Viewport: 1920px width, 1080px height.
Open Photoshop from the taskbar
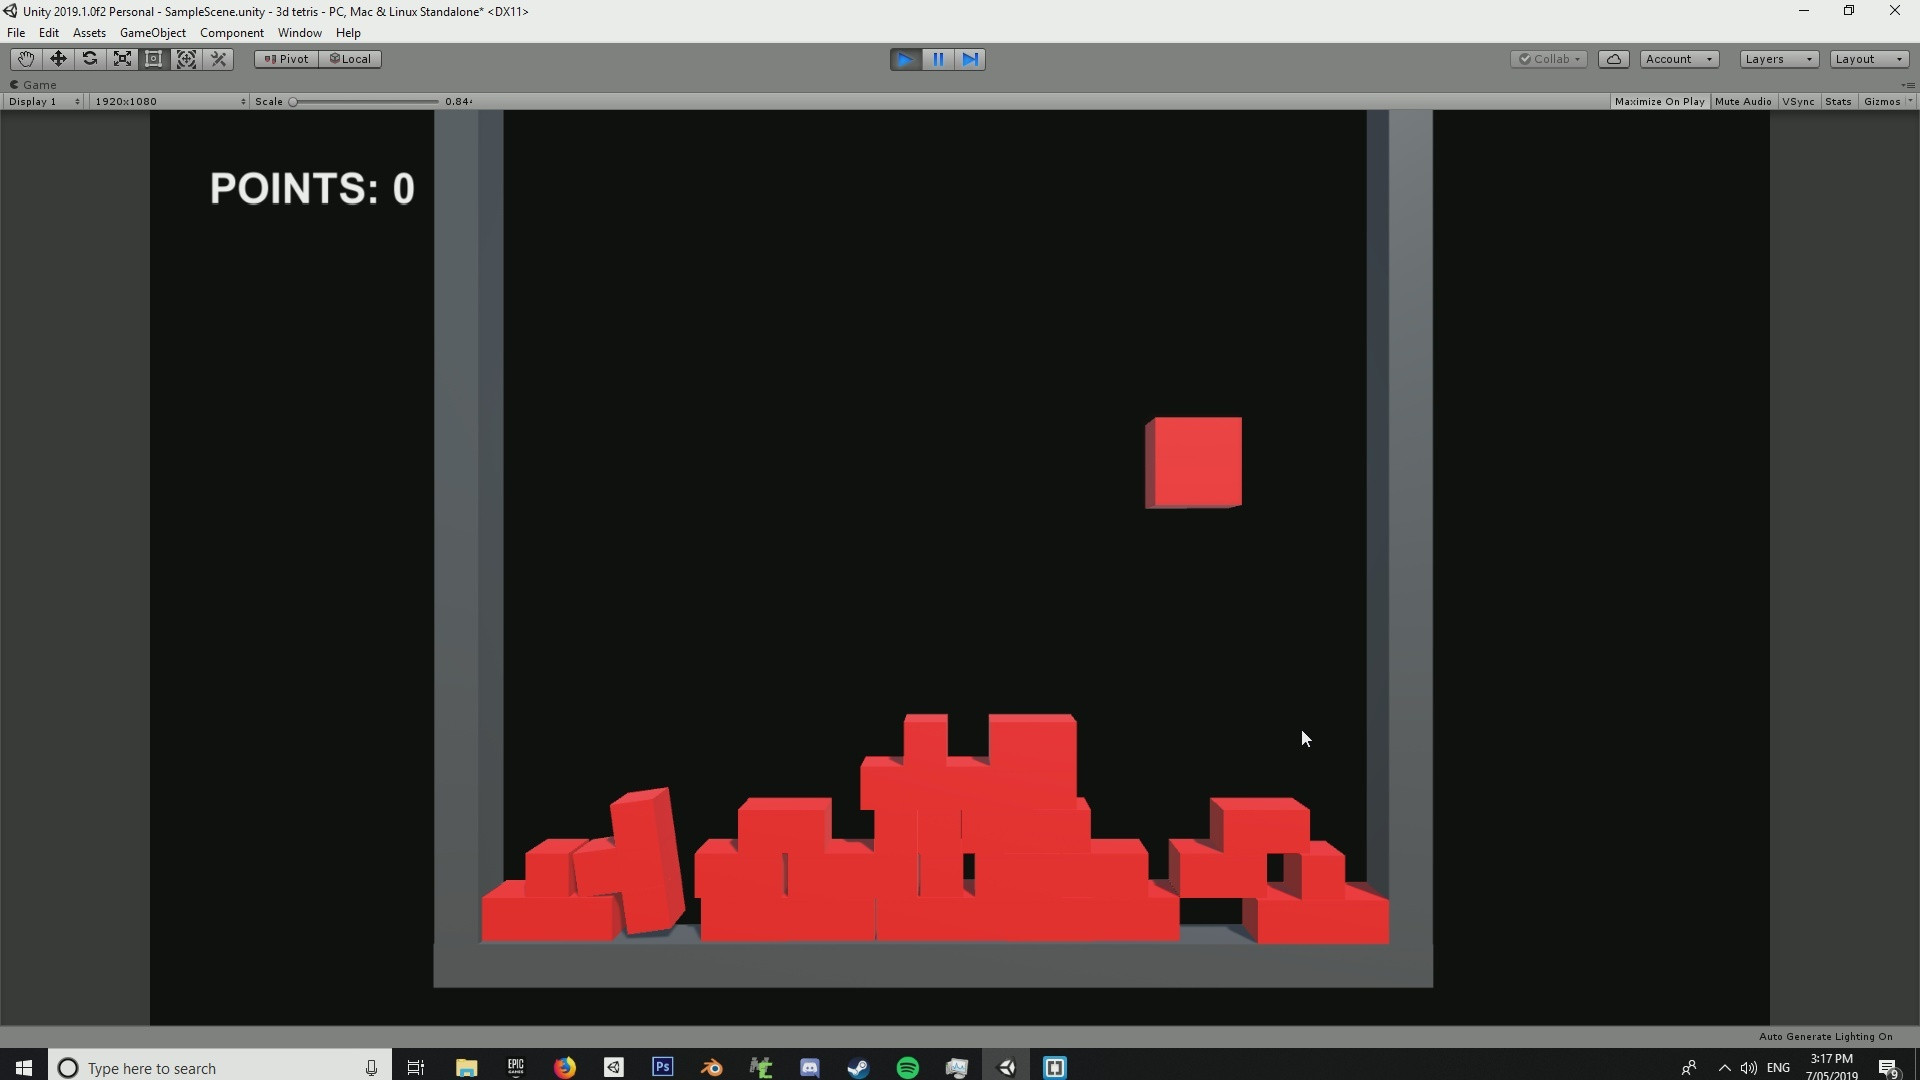(x=663, y=1068)
